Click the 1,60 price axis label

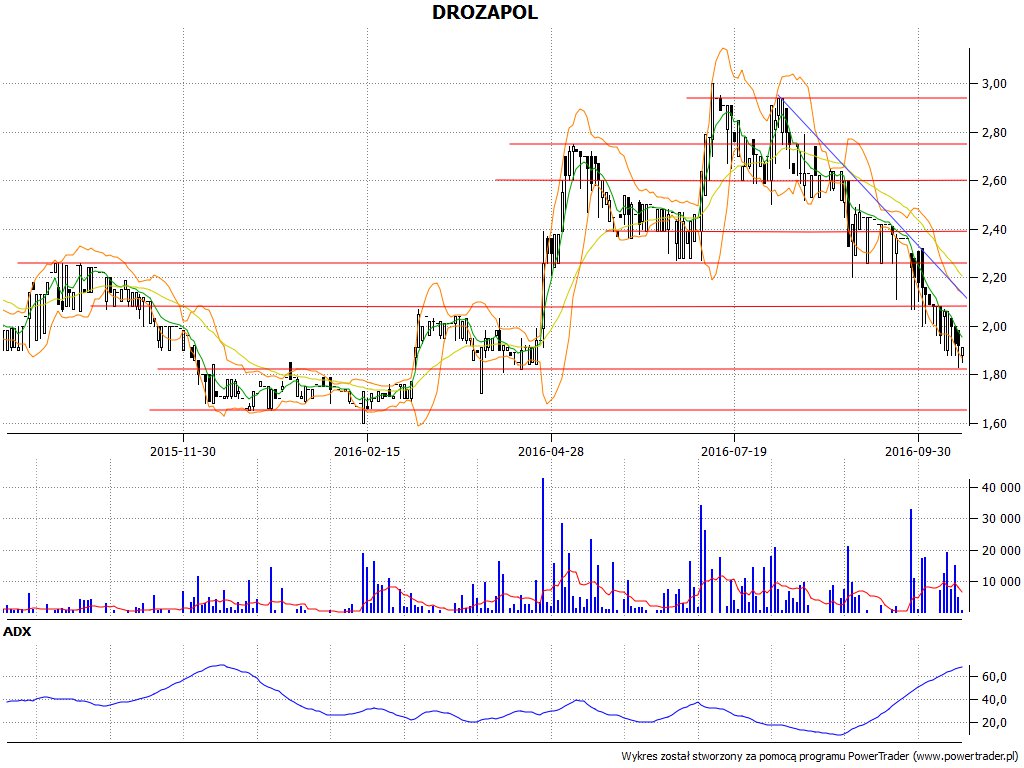point(993,424)
